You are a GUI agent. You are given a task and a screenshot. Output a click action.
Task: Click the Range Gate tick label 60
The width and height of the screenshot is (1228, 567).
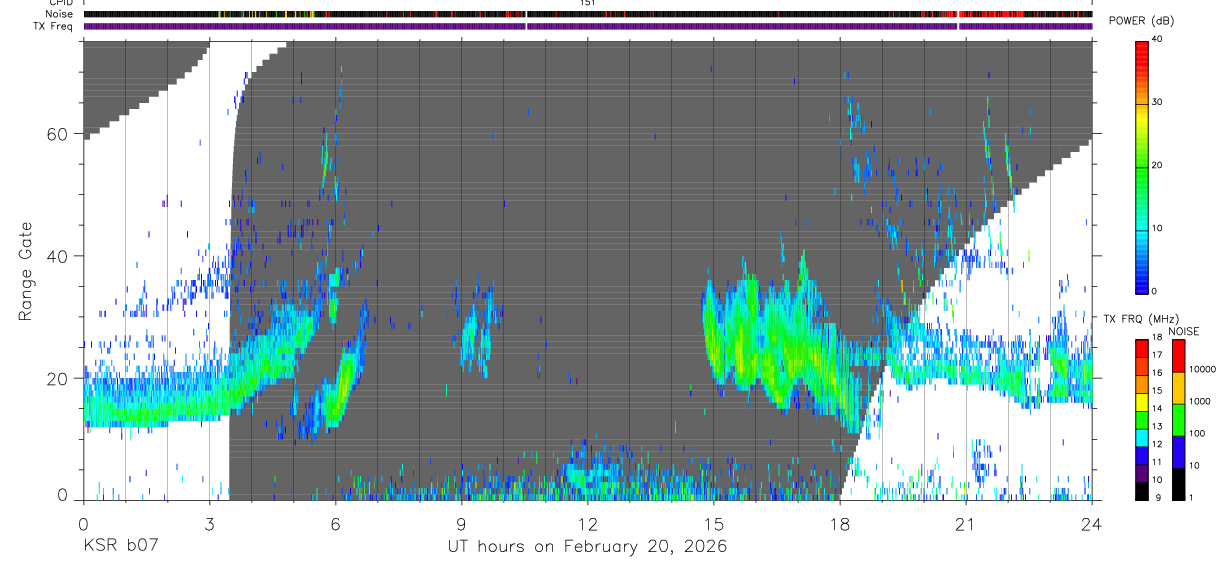pyautogui.click(x=57, y=134)
